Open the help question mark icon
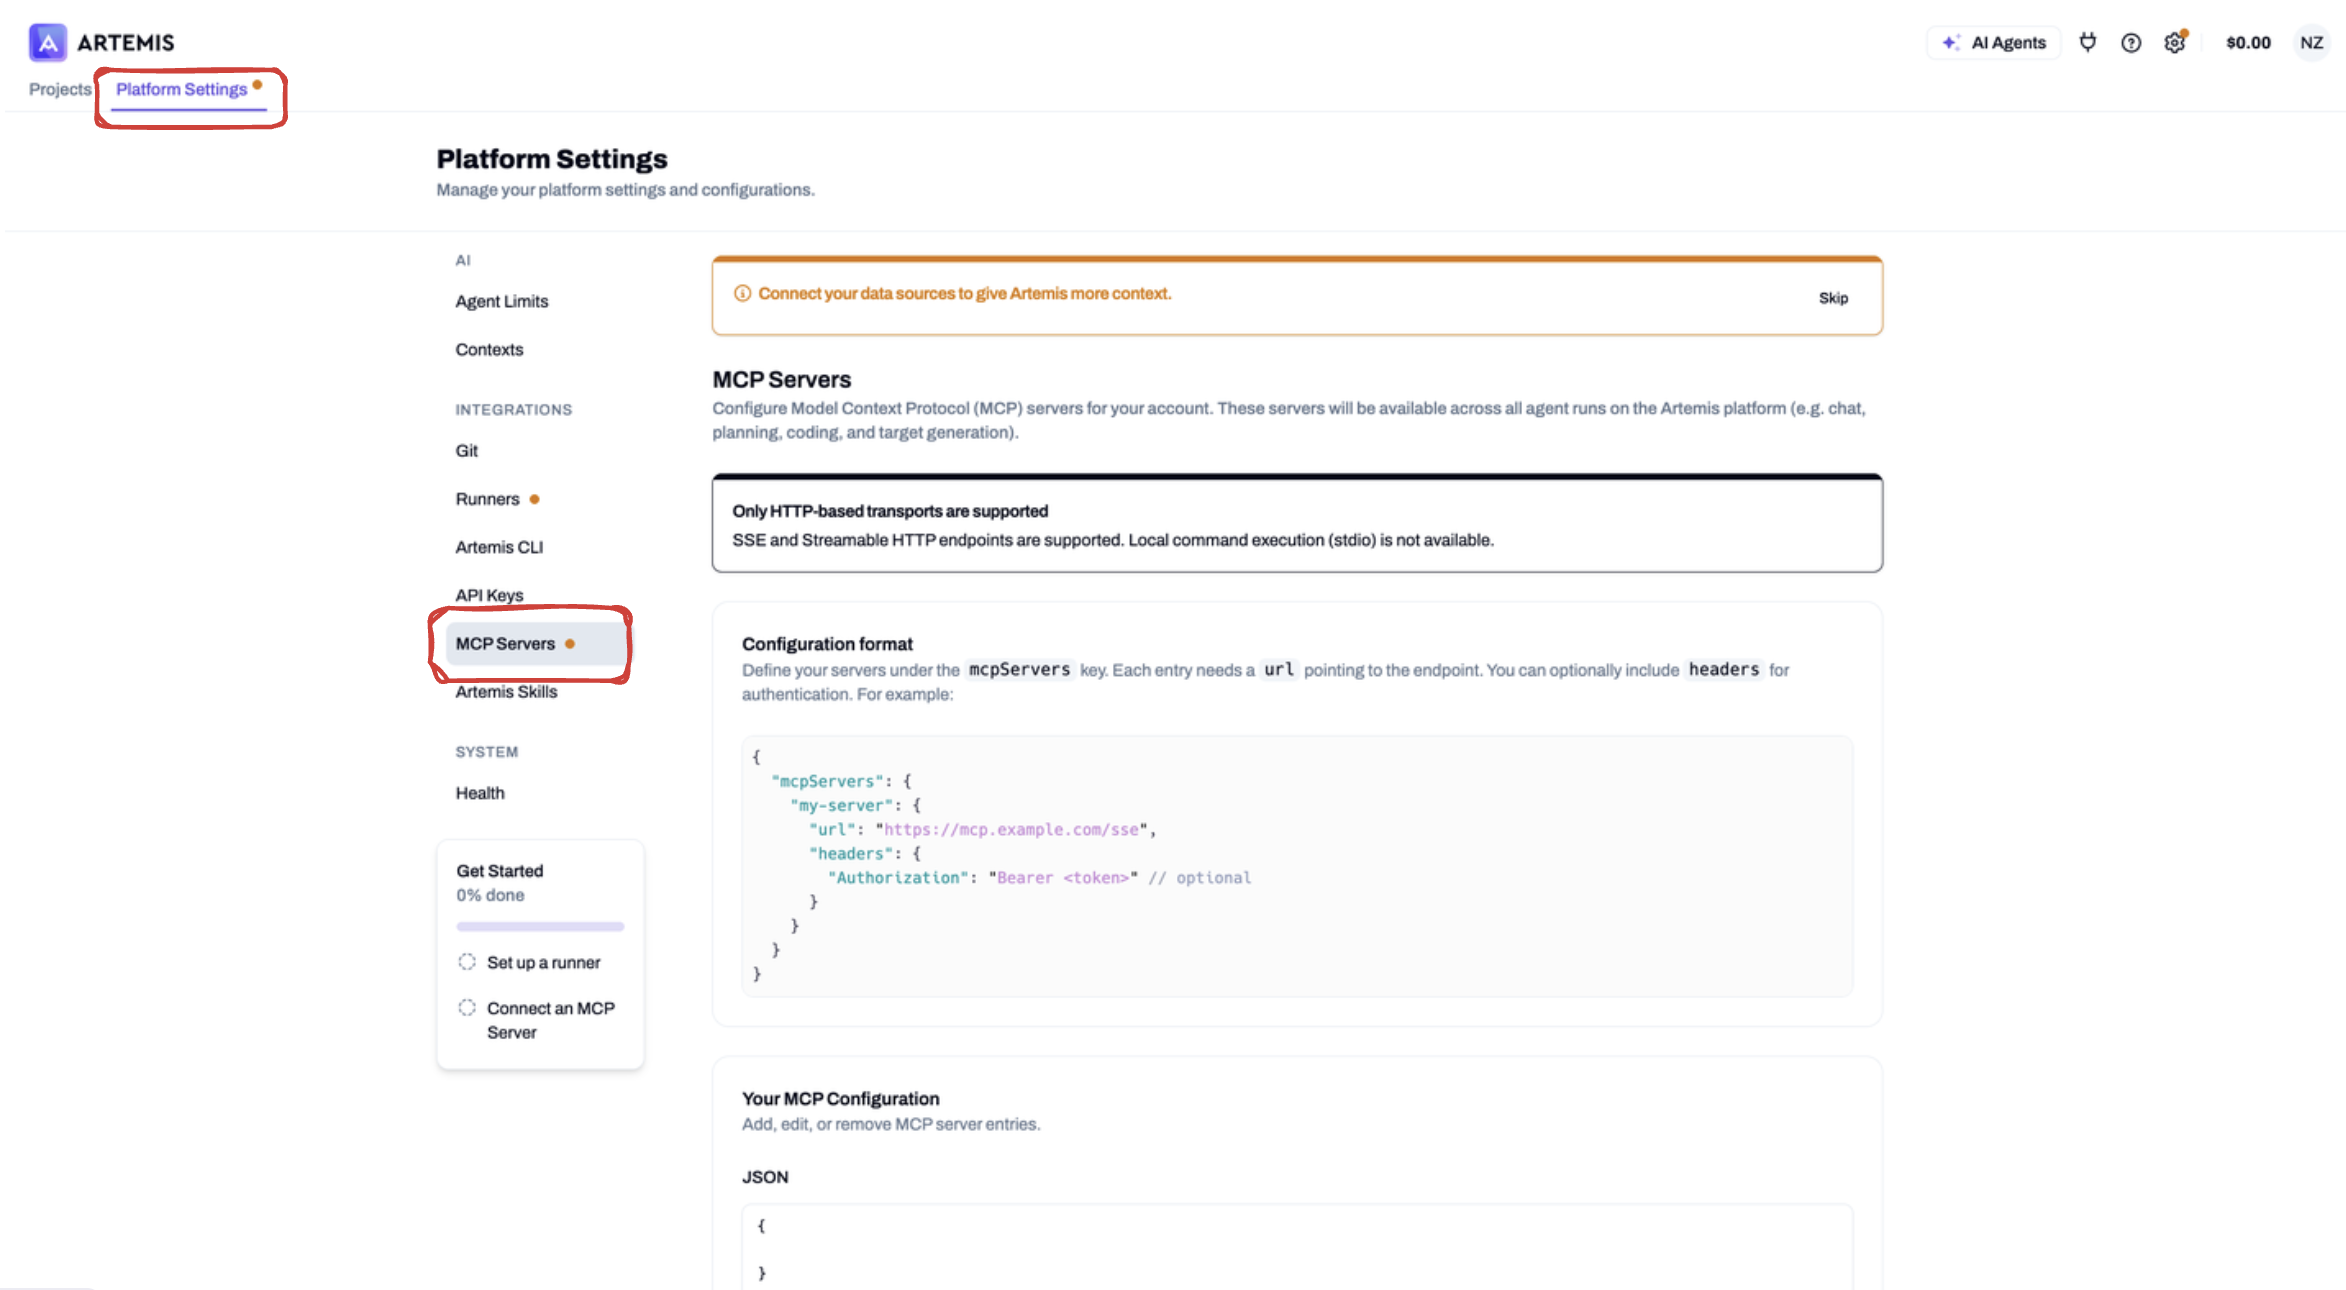The image size is (2346, 1290). [x=2131, y=43]
